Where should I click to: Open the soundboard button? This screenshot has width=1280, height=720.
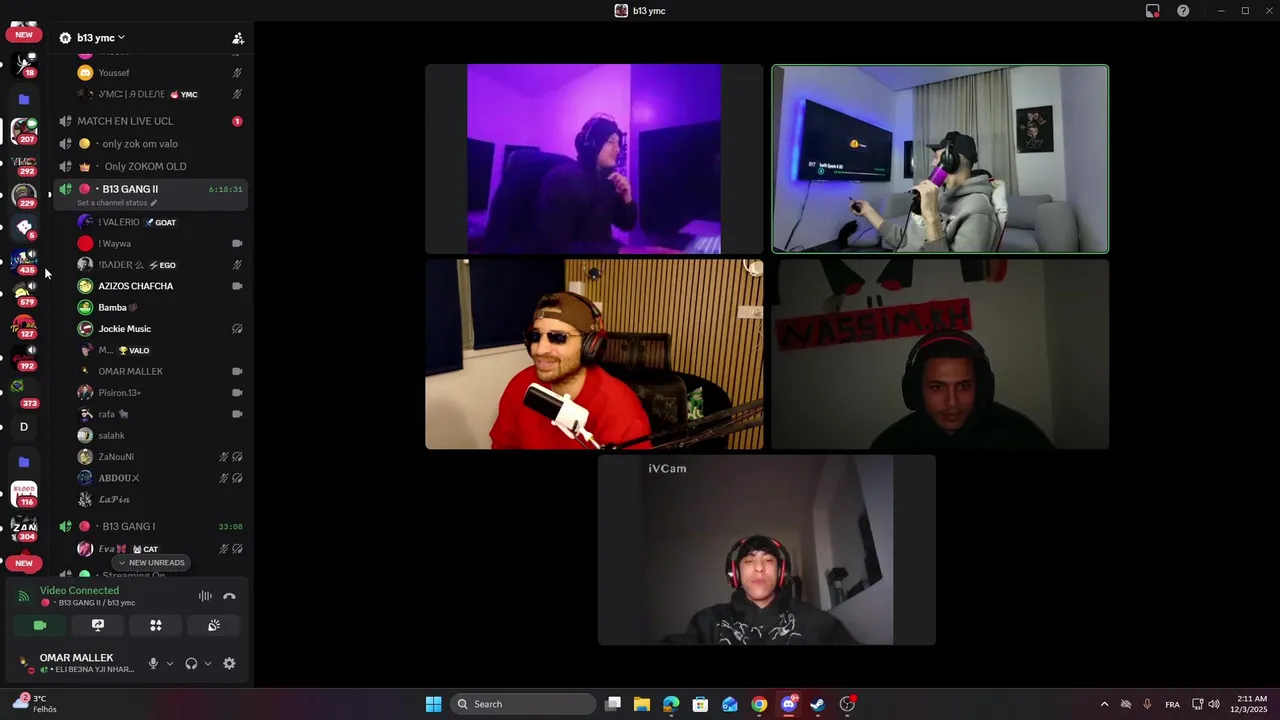[x=214, y=625]
